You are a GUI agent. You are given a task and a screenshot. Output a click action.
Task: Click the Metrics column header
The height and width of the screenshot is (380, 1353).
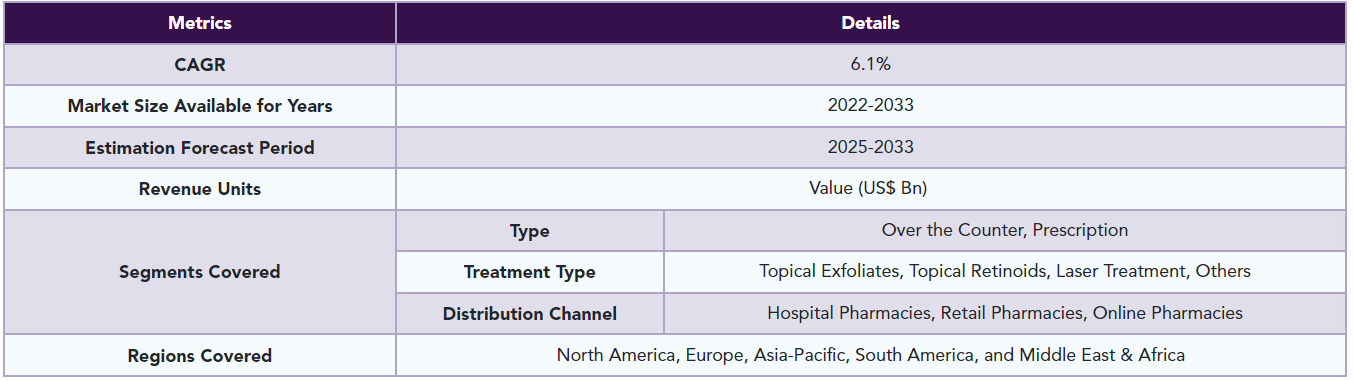click(x=200, y=23)
